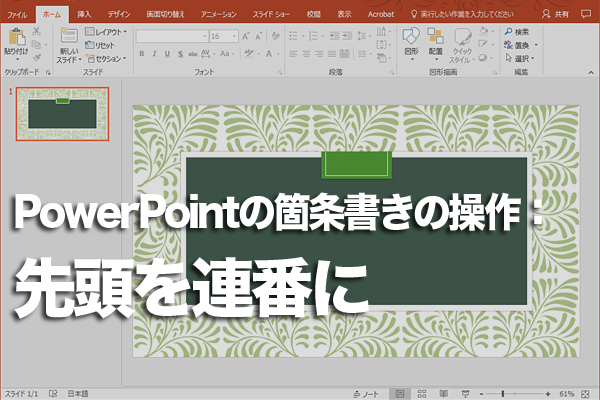Click the zoom slider handle
The height and width of the screenshot is (400, 600).
coord(503,393)
